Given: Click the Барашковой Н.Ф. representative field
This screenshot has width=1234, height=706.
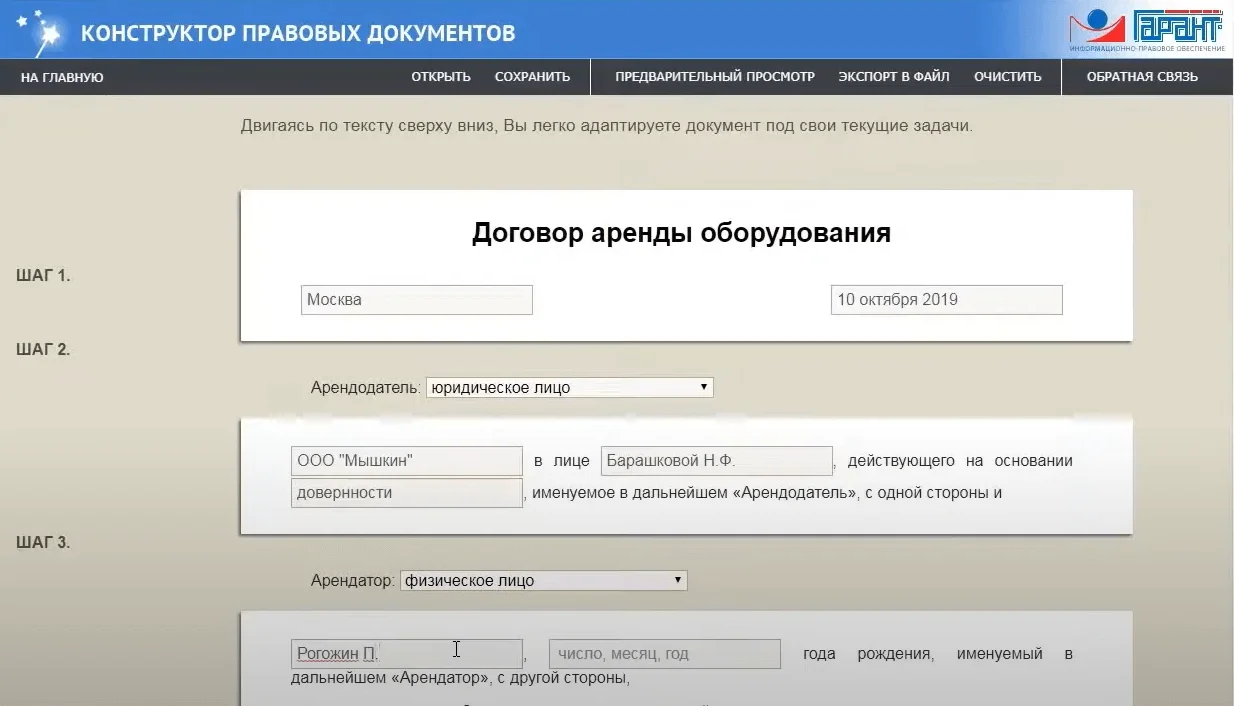Looking at the screenshot, I should pyautogui.click(x=717, y=461).
